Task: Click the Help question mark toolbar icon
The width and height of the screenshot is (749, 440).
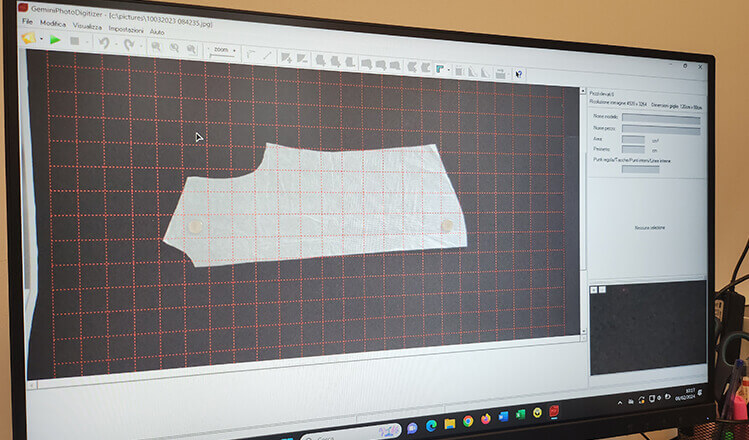Action: coord(518,72)
